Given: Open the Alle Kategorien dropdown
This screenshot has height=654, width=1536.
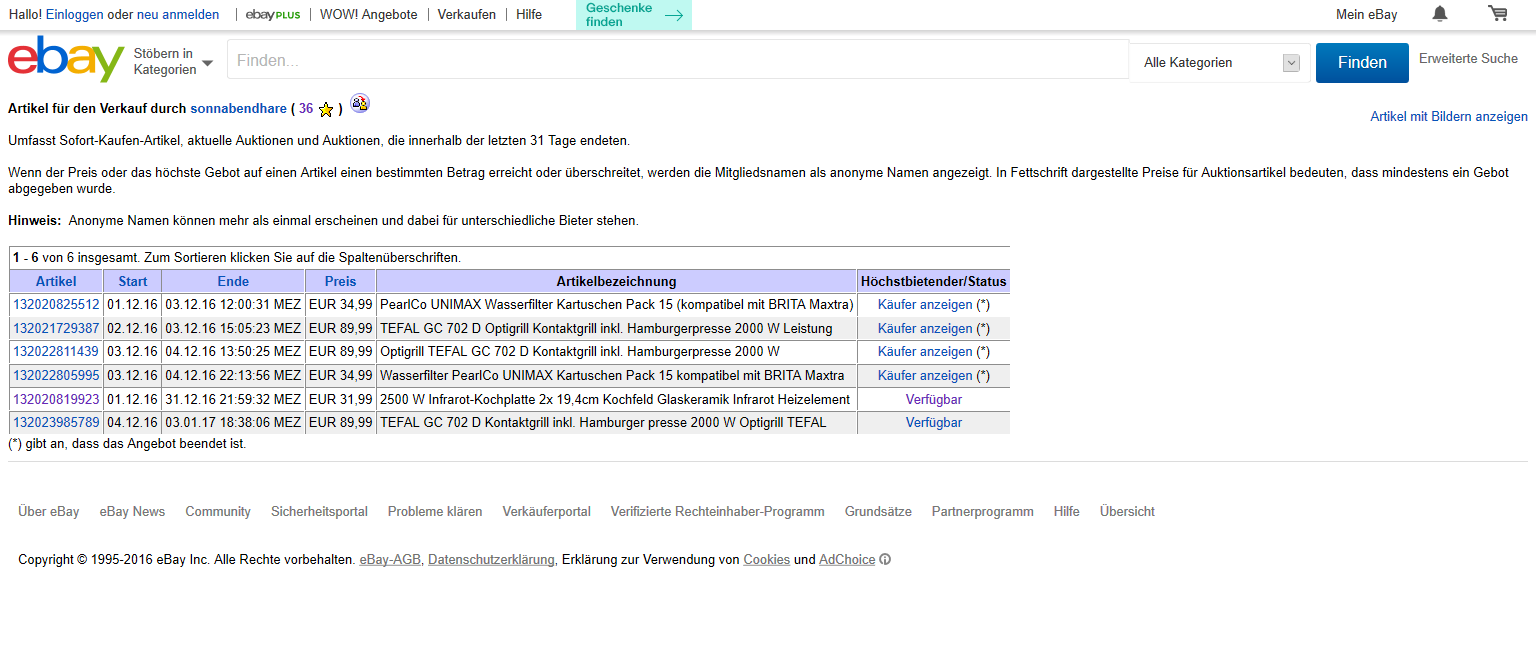Looking at the screenshot, I should pos(1220,62).
